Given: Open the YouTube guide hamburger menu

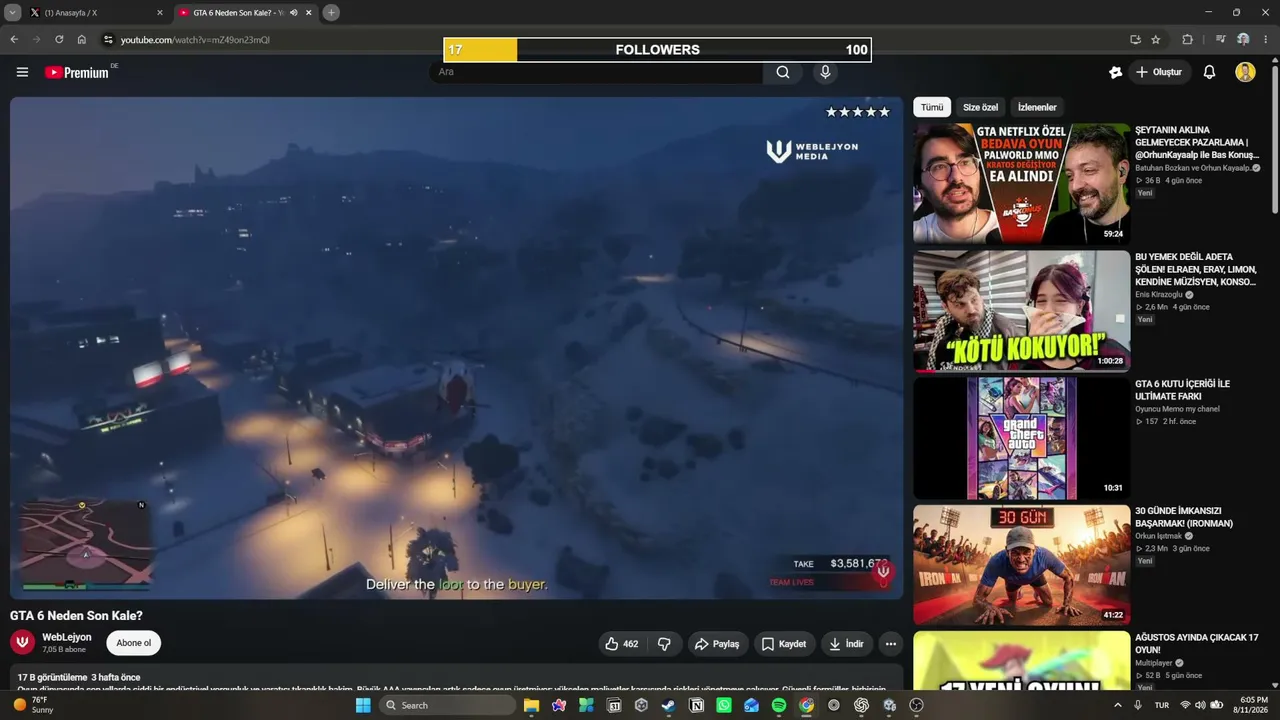Looking at the screenshot, I should 22,72.
